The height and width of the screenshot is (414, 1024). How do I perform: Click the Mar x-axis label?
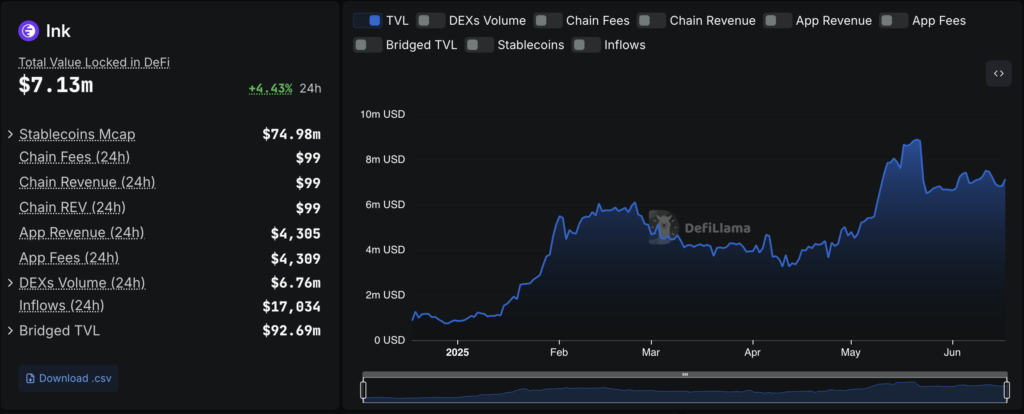pyautogui.click(x=651, y=352)
